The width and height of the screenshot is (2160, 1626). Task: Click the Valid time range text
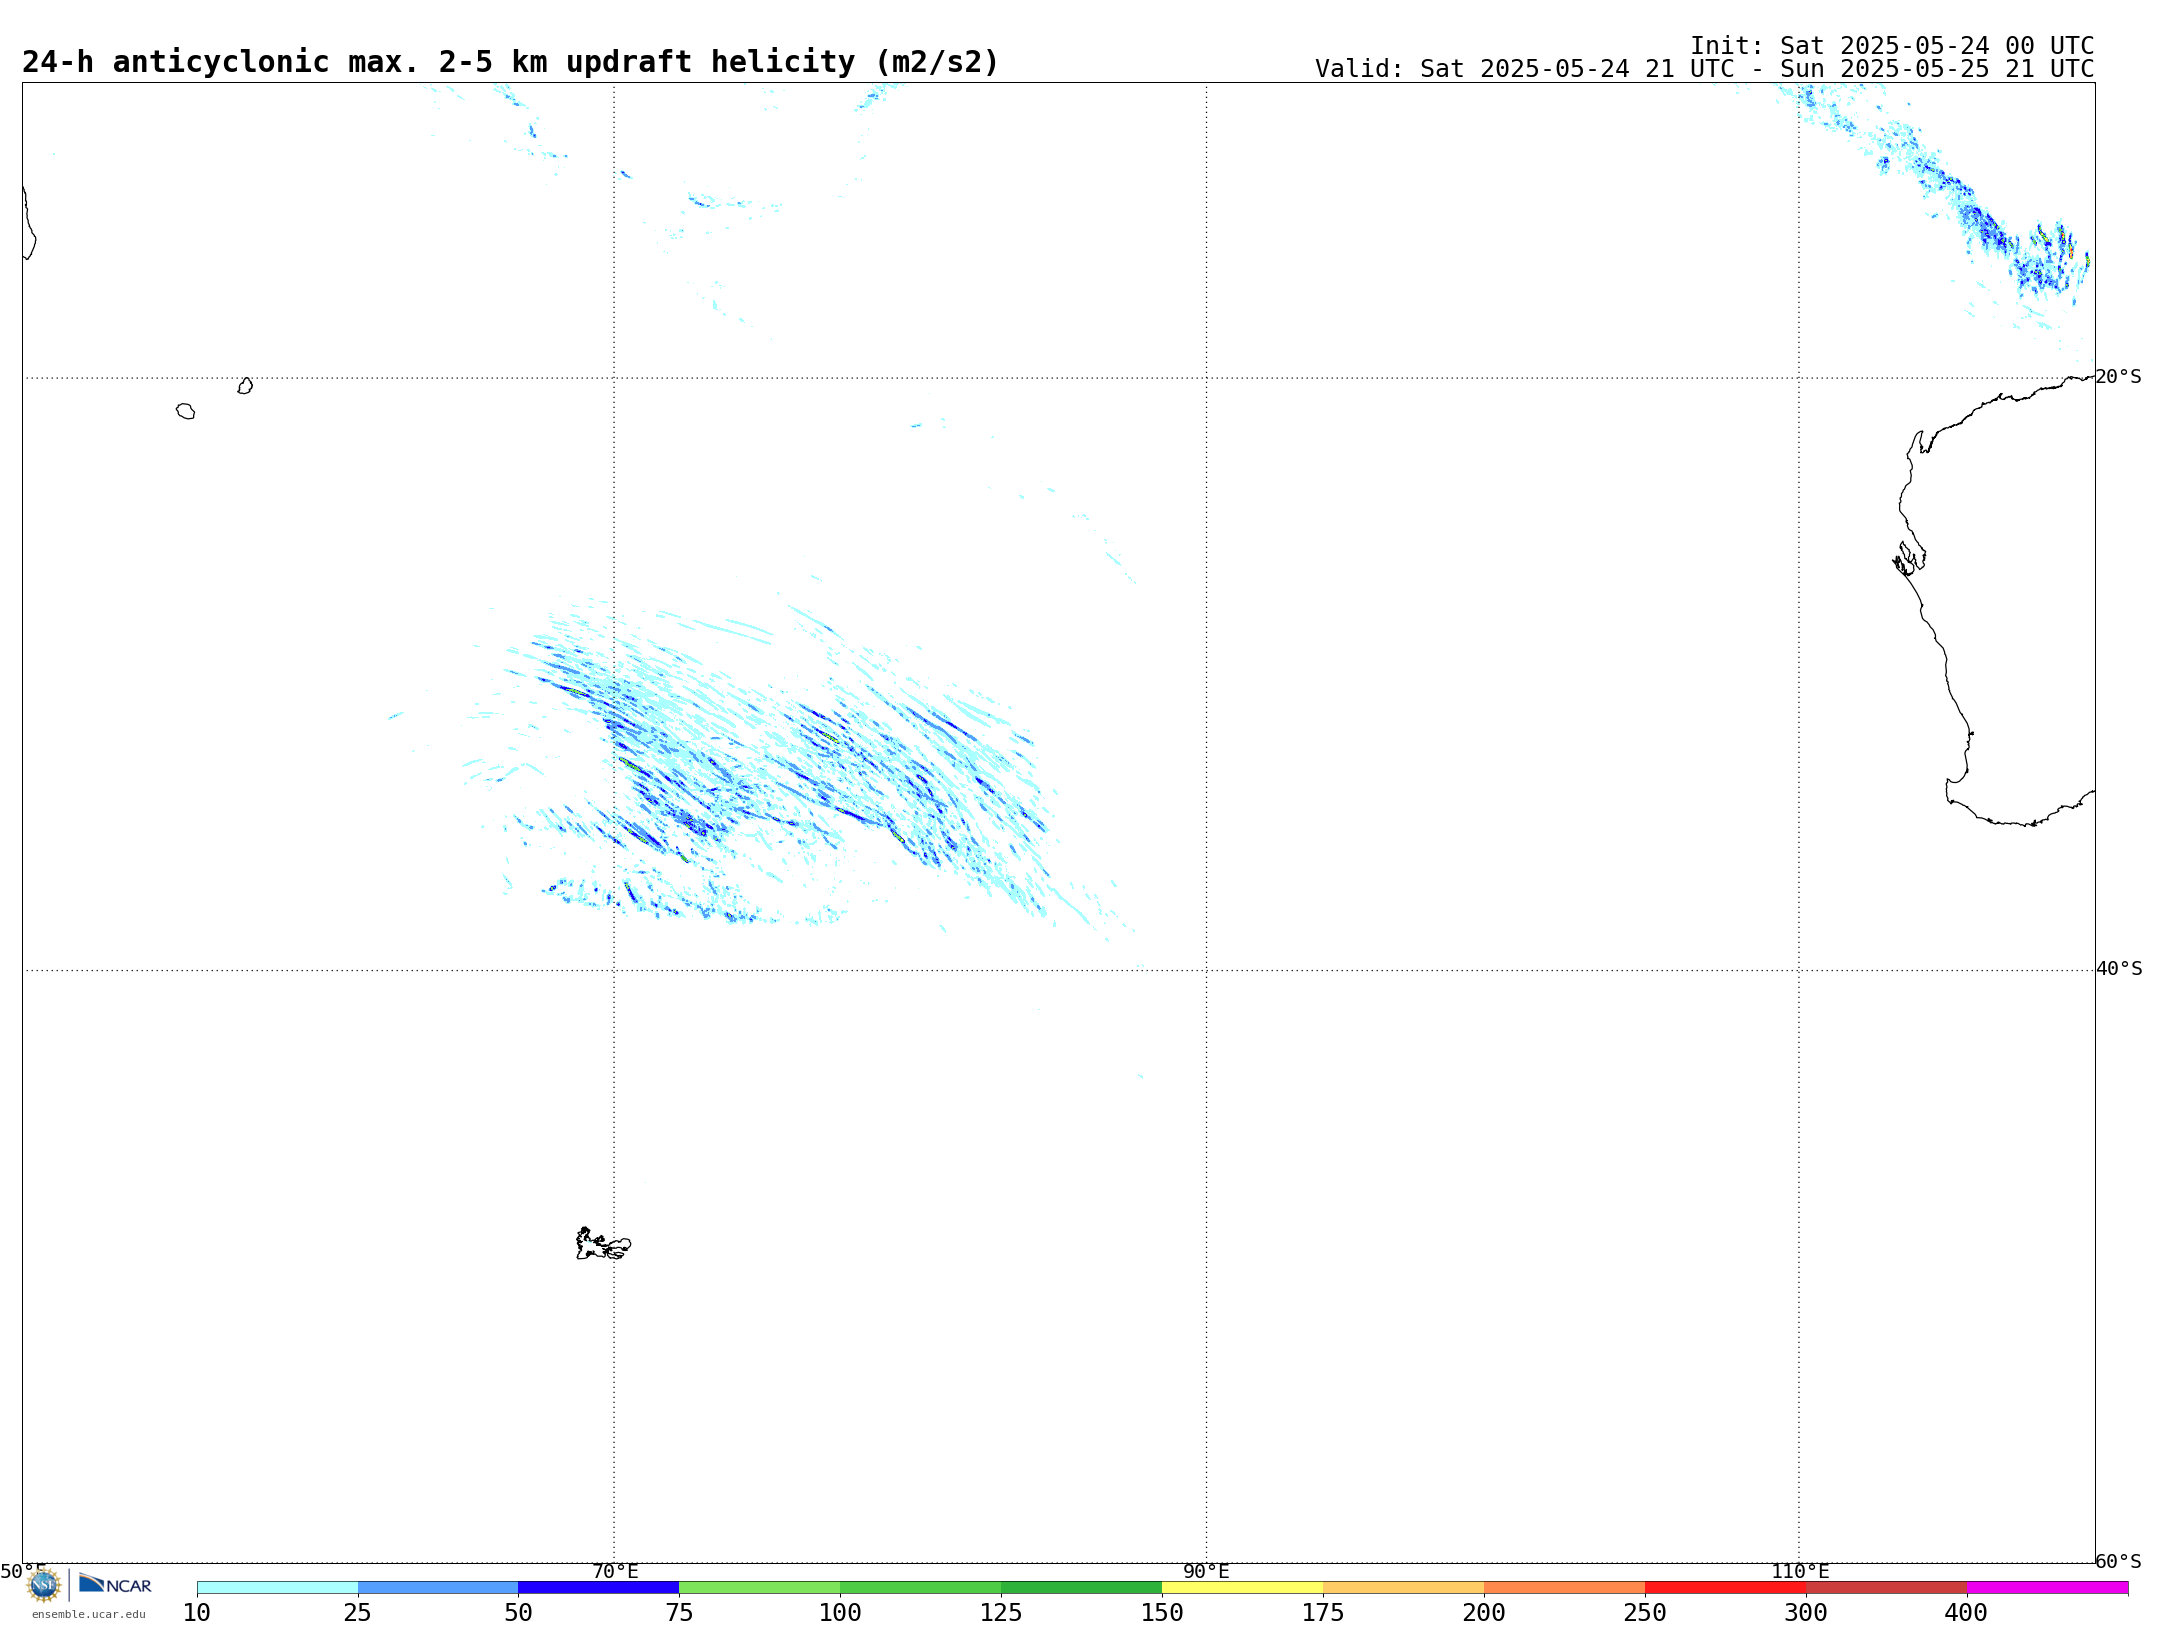pyautogui.click(x=1705, y=69)
